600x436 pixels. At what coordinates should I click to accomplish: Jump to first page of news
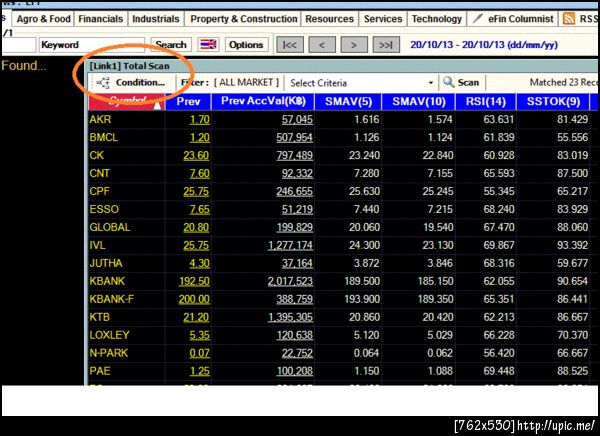[x=290, y=45]
